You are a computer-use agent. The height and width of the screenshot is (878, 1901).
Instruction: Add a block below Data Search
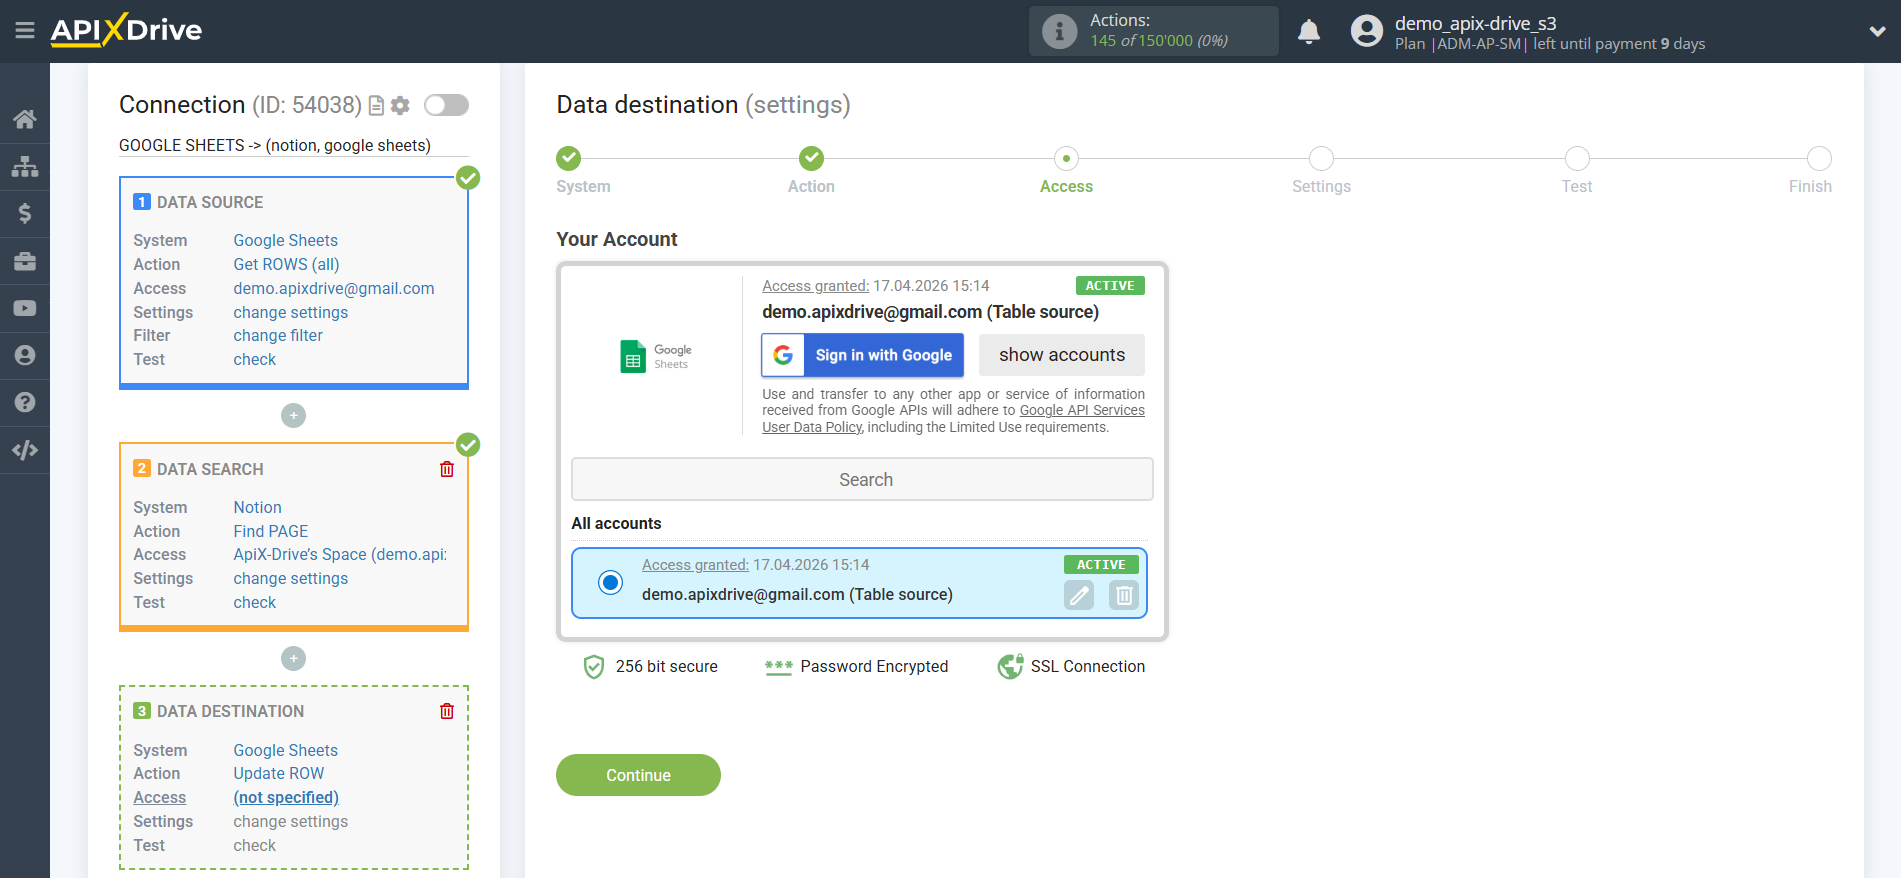click(293, 658)
